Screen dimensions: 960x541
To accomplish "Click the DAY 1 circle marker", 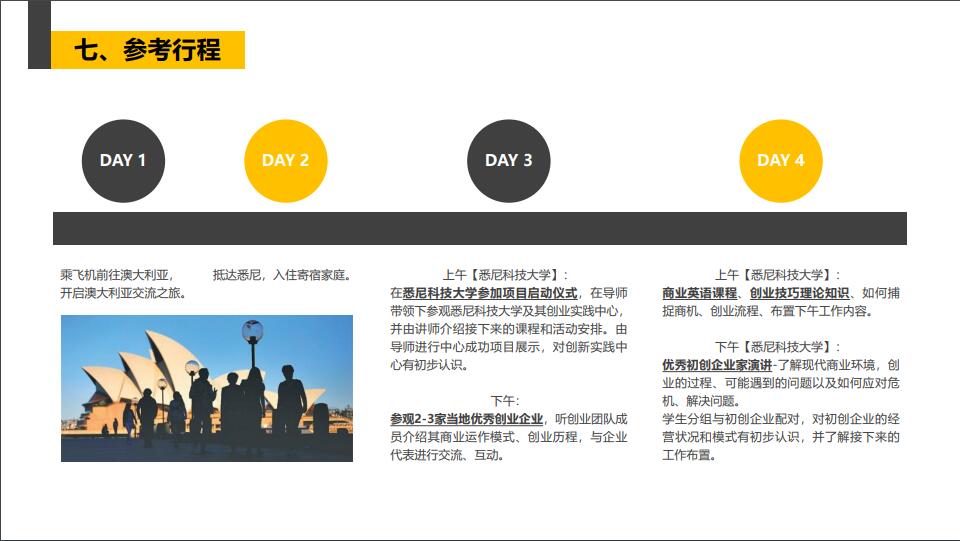I will point(123,161).
